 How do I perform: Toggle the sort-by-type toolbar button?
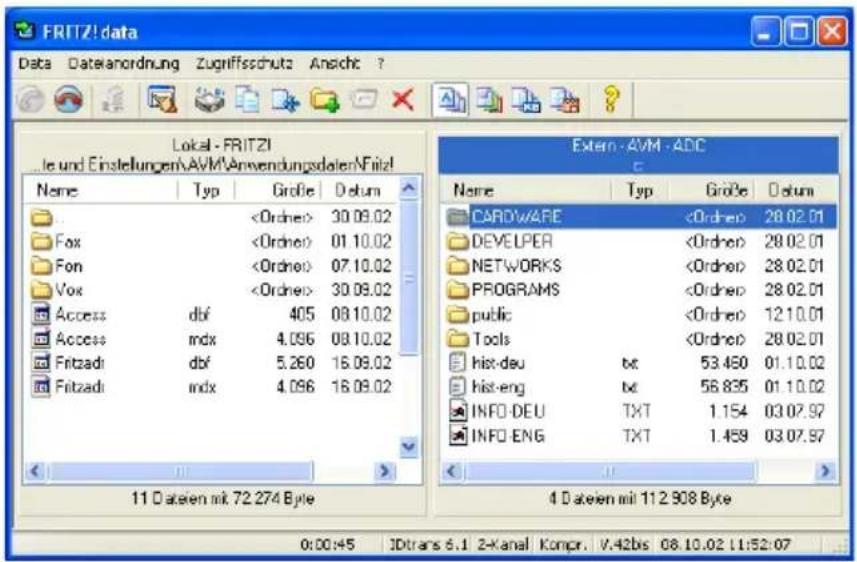pyautogui.click(x=489, y=100)
